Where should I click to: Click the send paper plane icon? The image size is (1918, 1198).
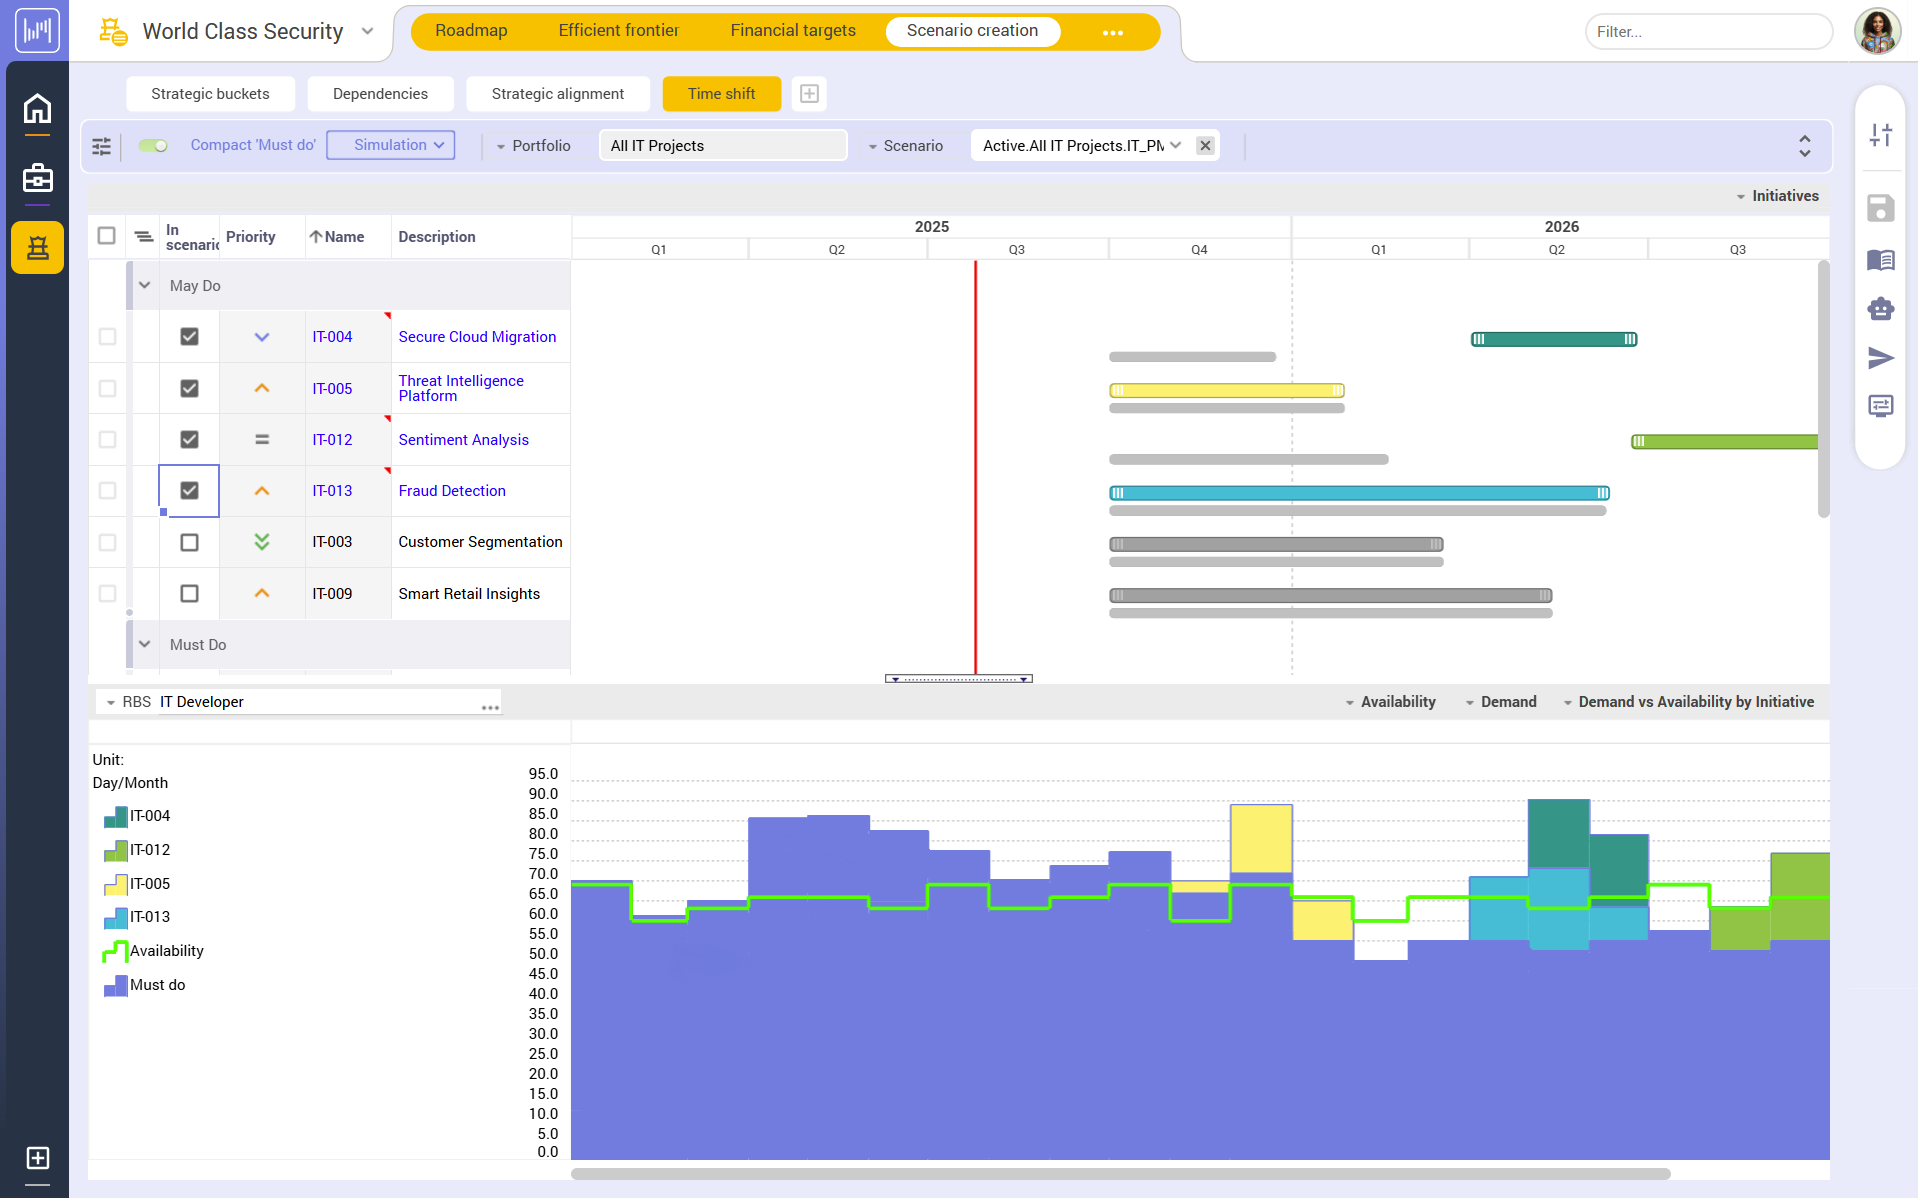tap(1880, 358)
